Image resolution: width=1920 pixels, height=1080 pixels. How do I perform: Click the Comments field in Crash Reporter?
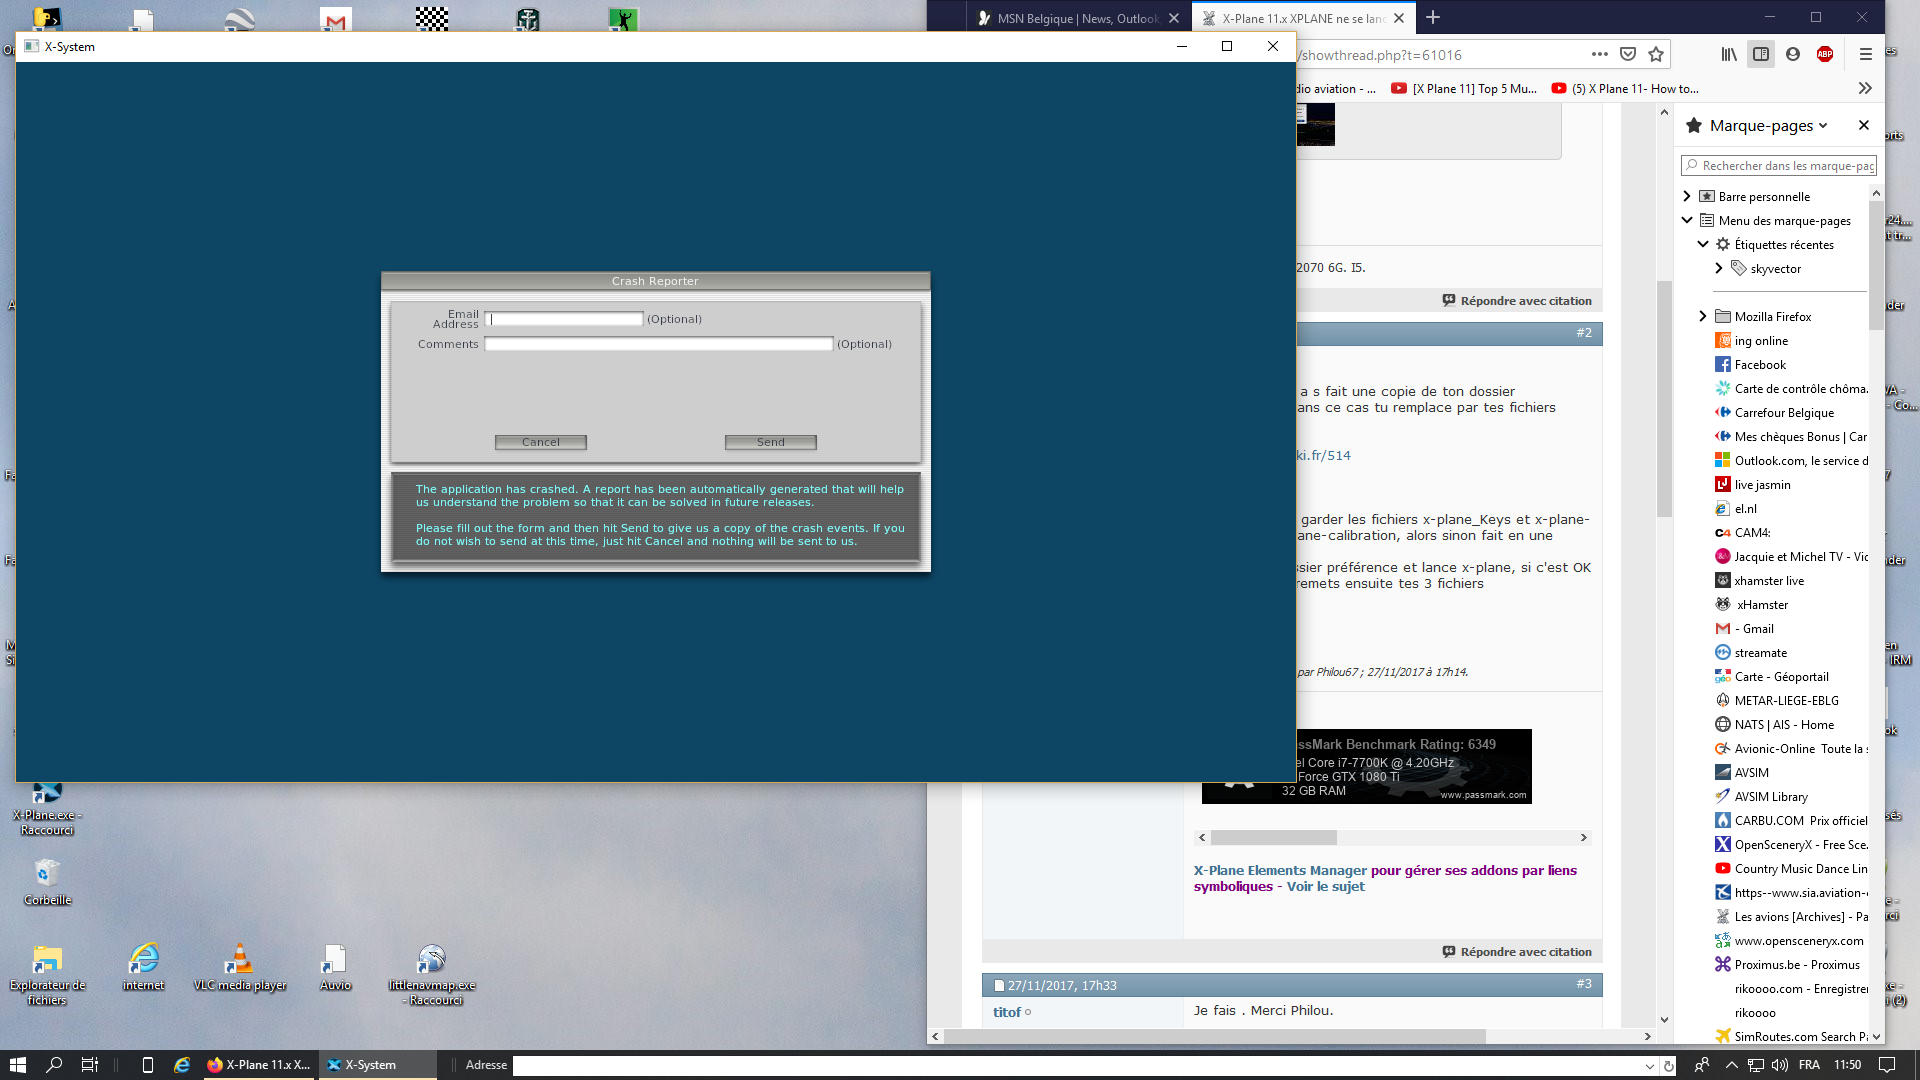click(659, 344)
